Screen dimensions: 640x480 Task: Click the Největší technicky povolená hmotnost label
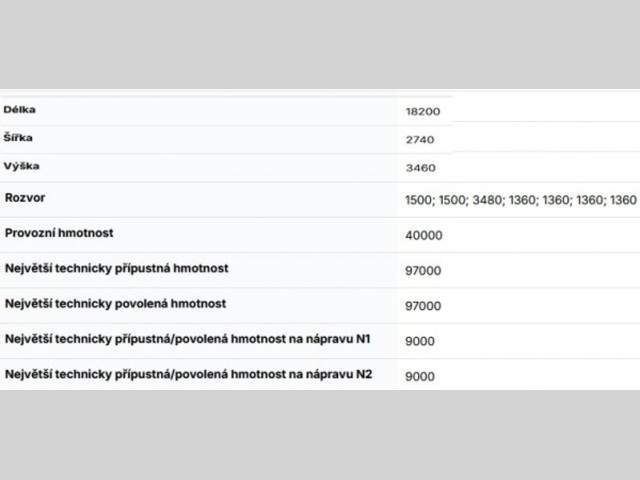click(x=115, y=303)
